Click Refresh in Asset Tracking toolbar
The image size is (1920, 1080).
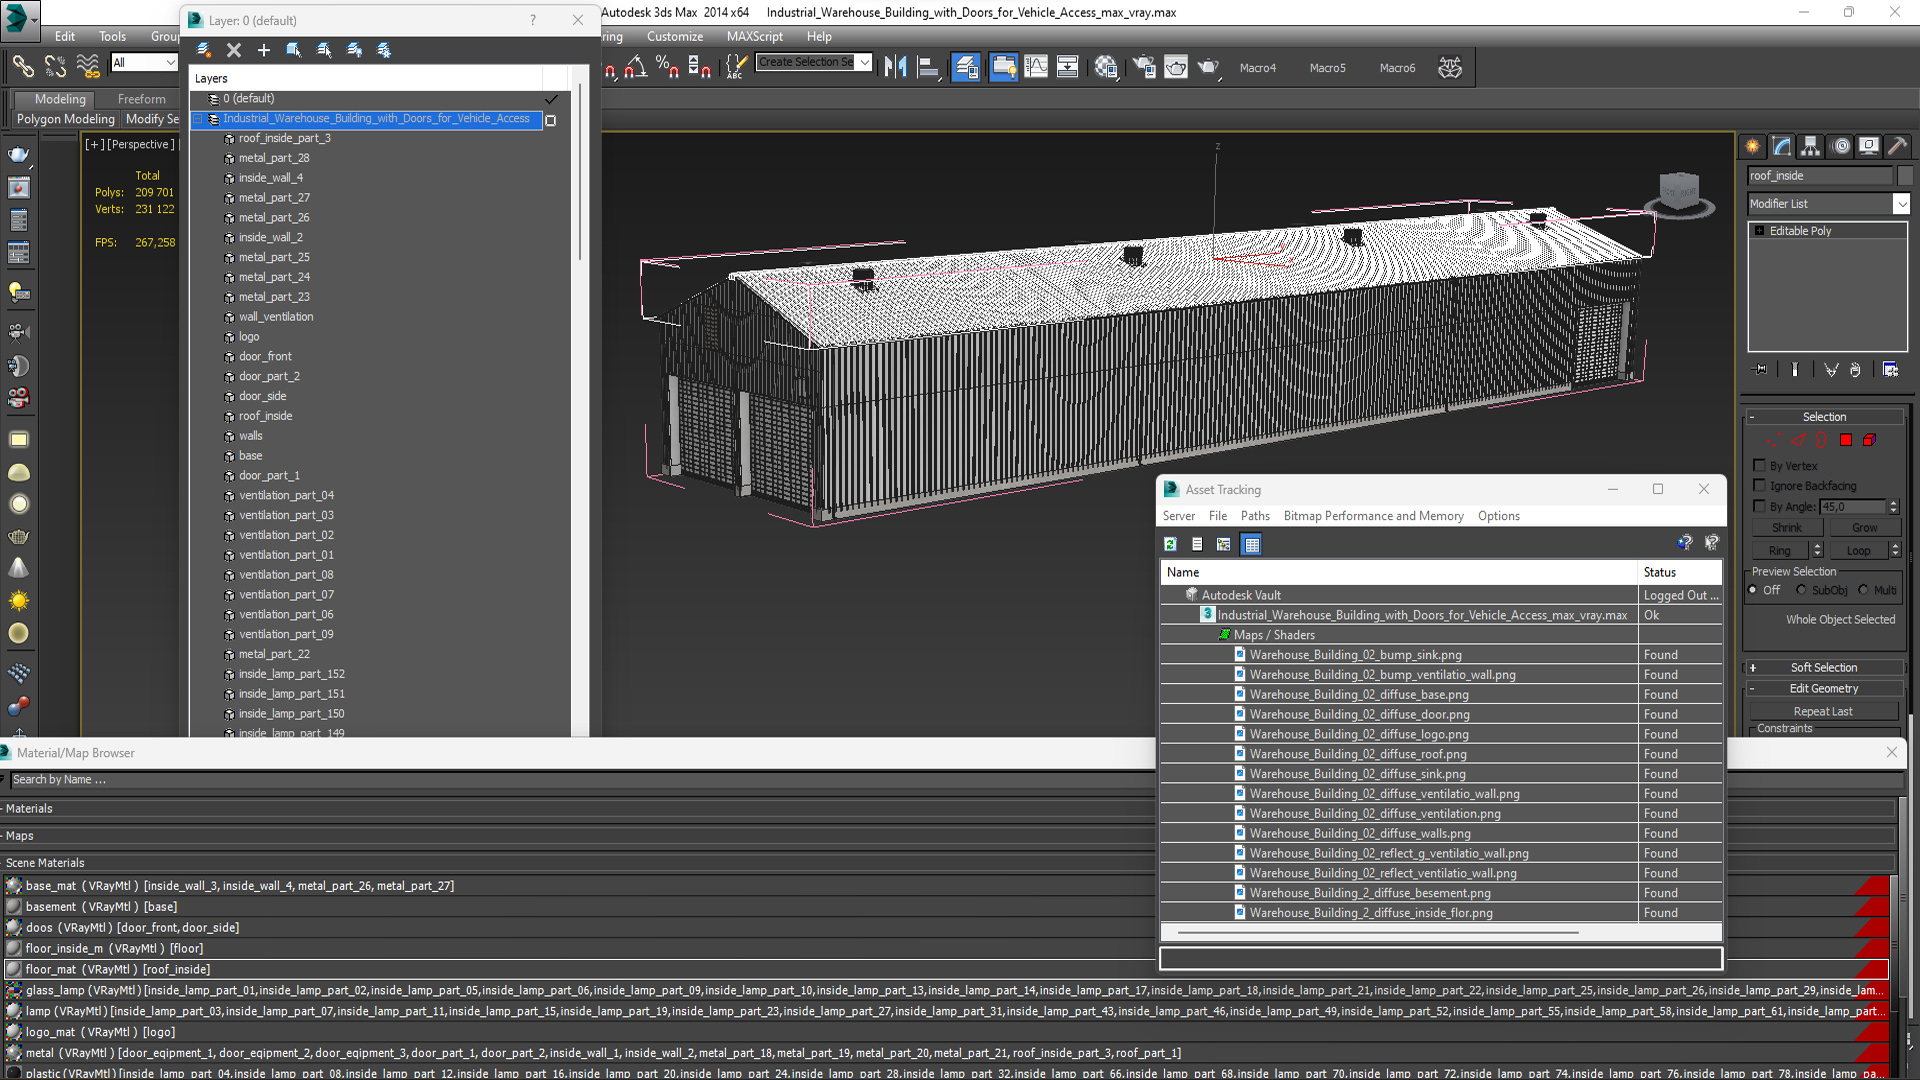pyautogui.click(x=1170, y=544)
